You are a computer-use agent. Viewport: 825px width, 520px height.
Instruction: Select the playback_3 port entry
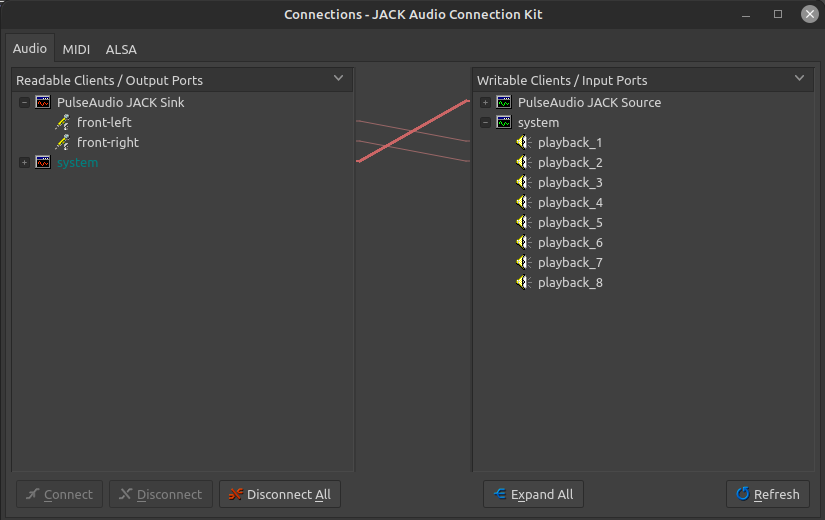coord(570,182)
